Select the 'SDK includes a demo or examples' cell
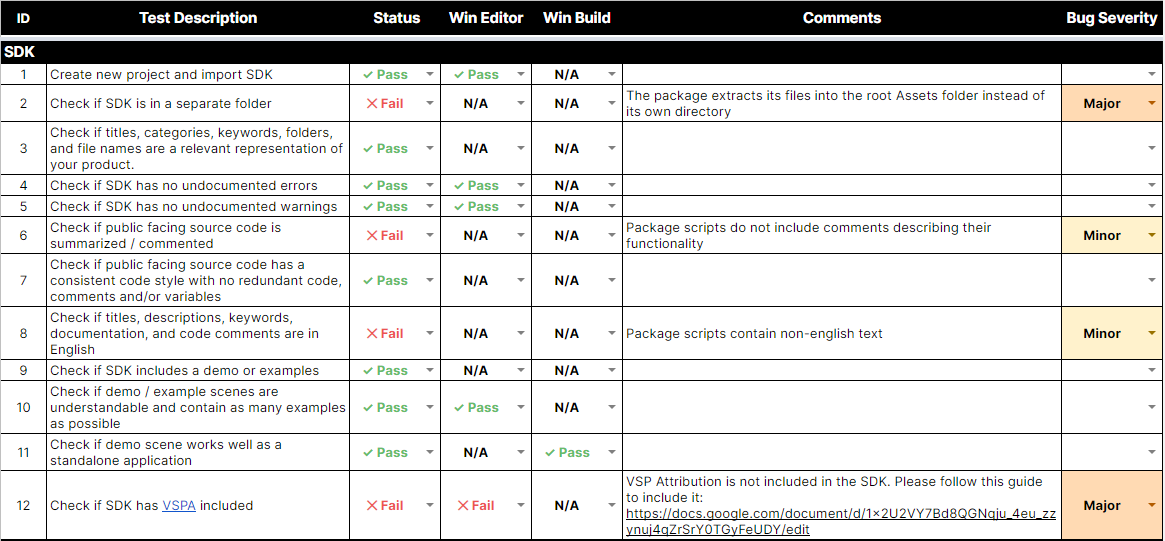Image resolution: width=1165 pixels, height=541 pixels. (x=185, y=371)
